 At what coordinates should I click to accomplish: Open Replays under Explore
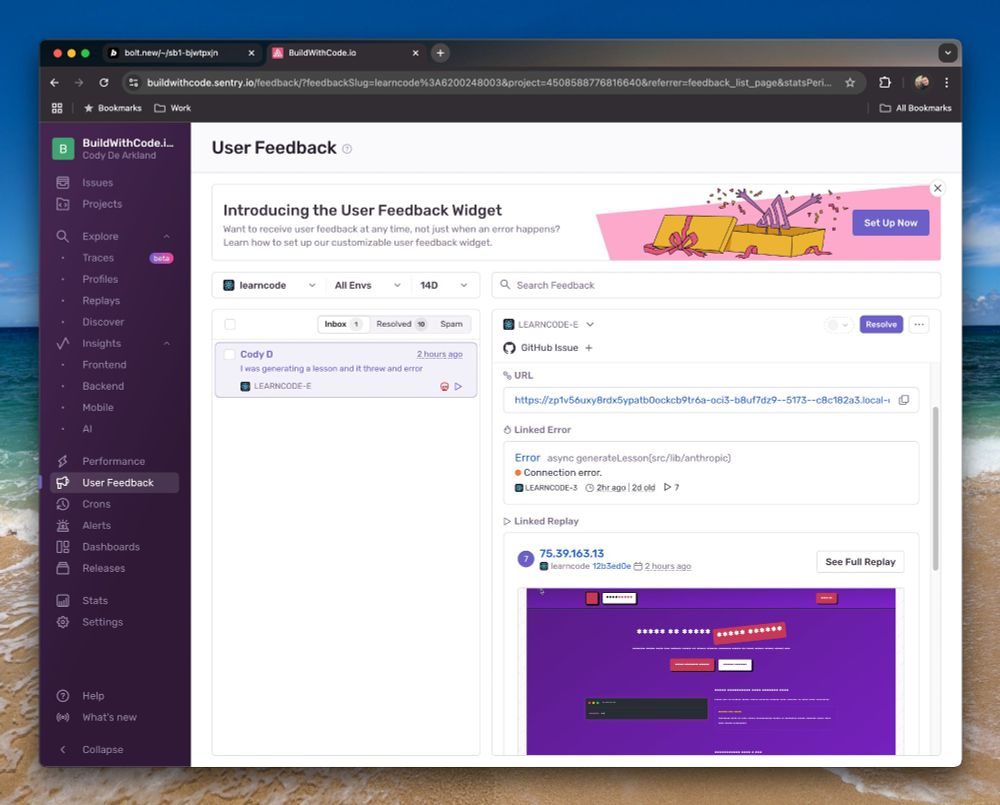tap(101, 300)
